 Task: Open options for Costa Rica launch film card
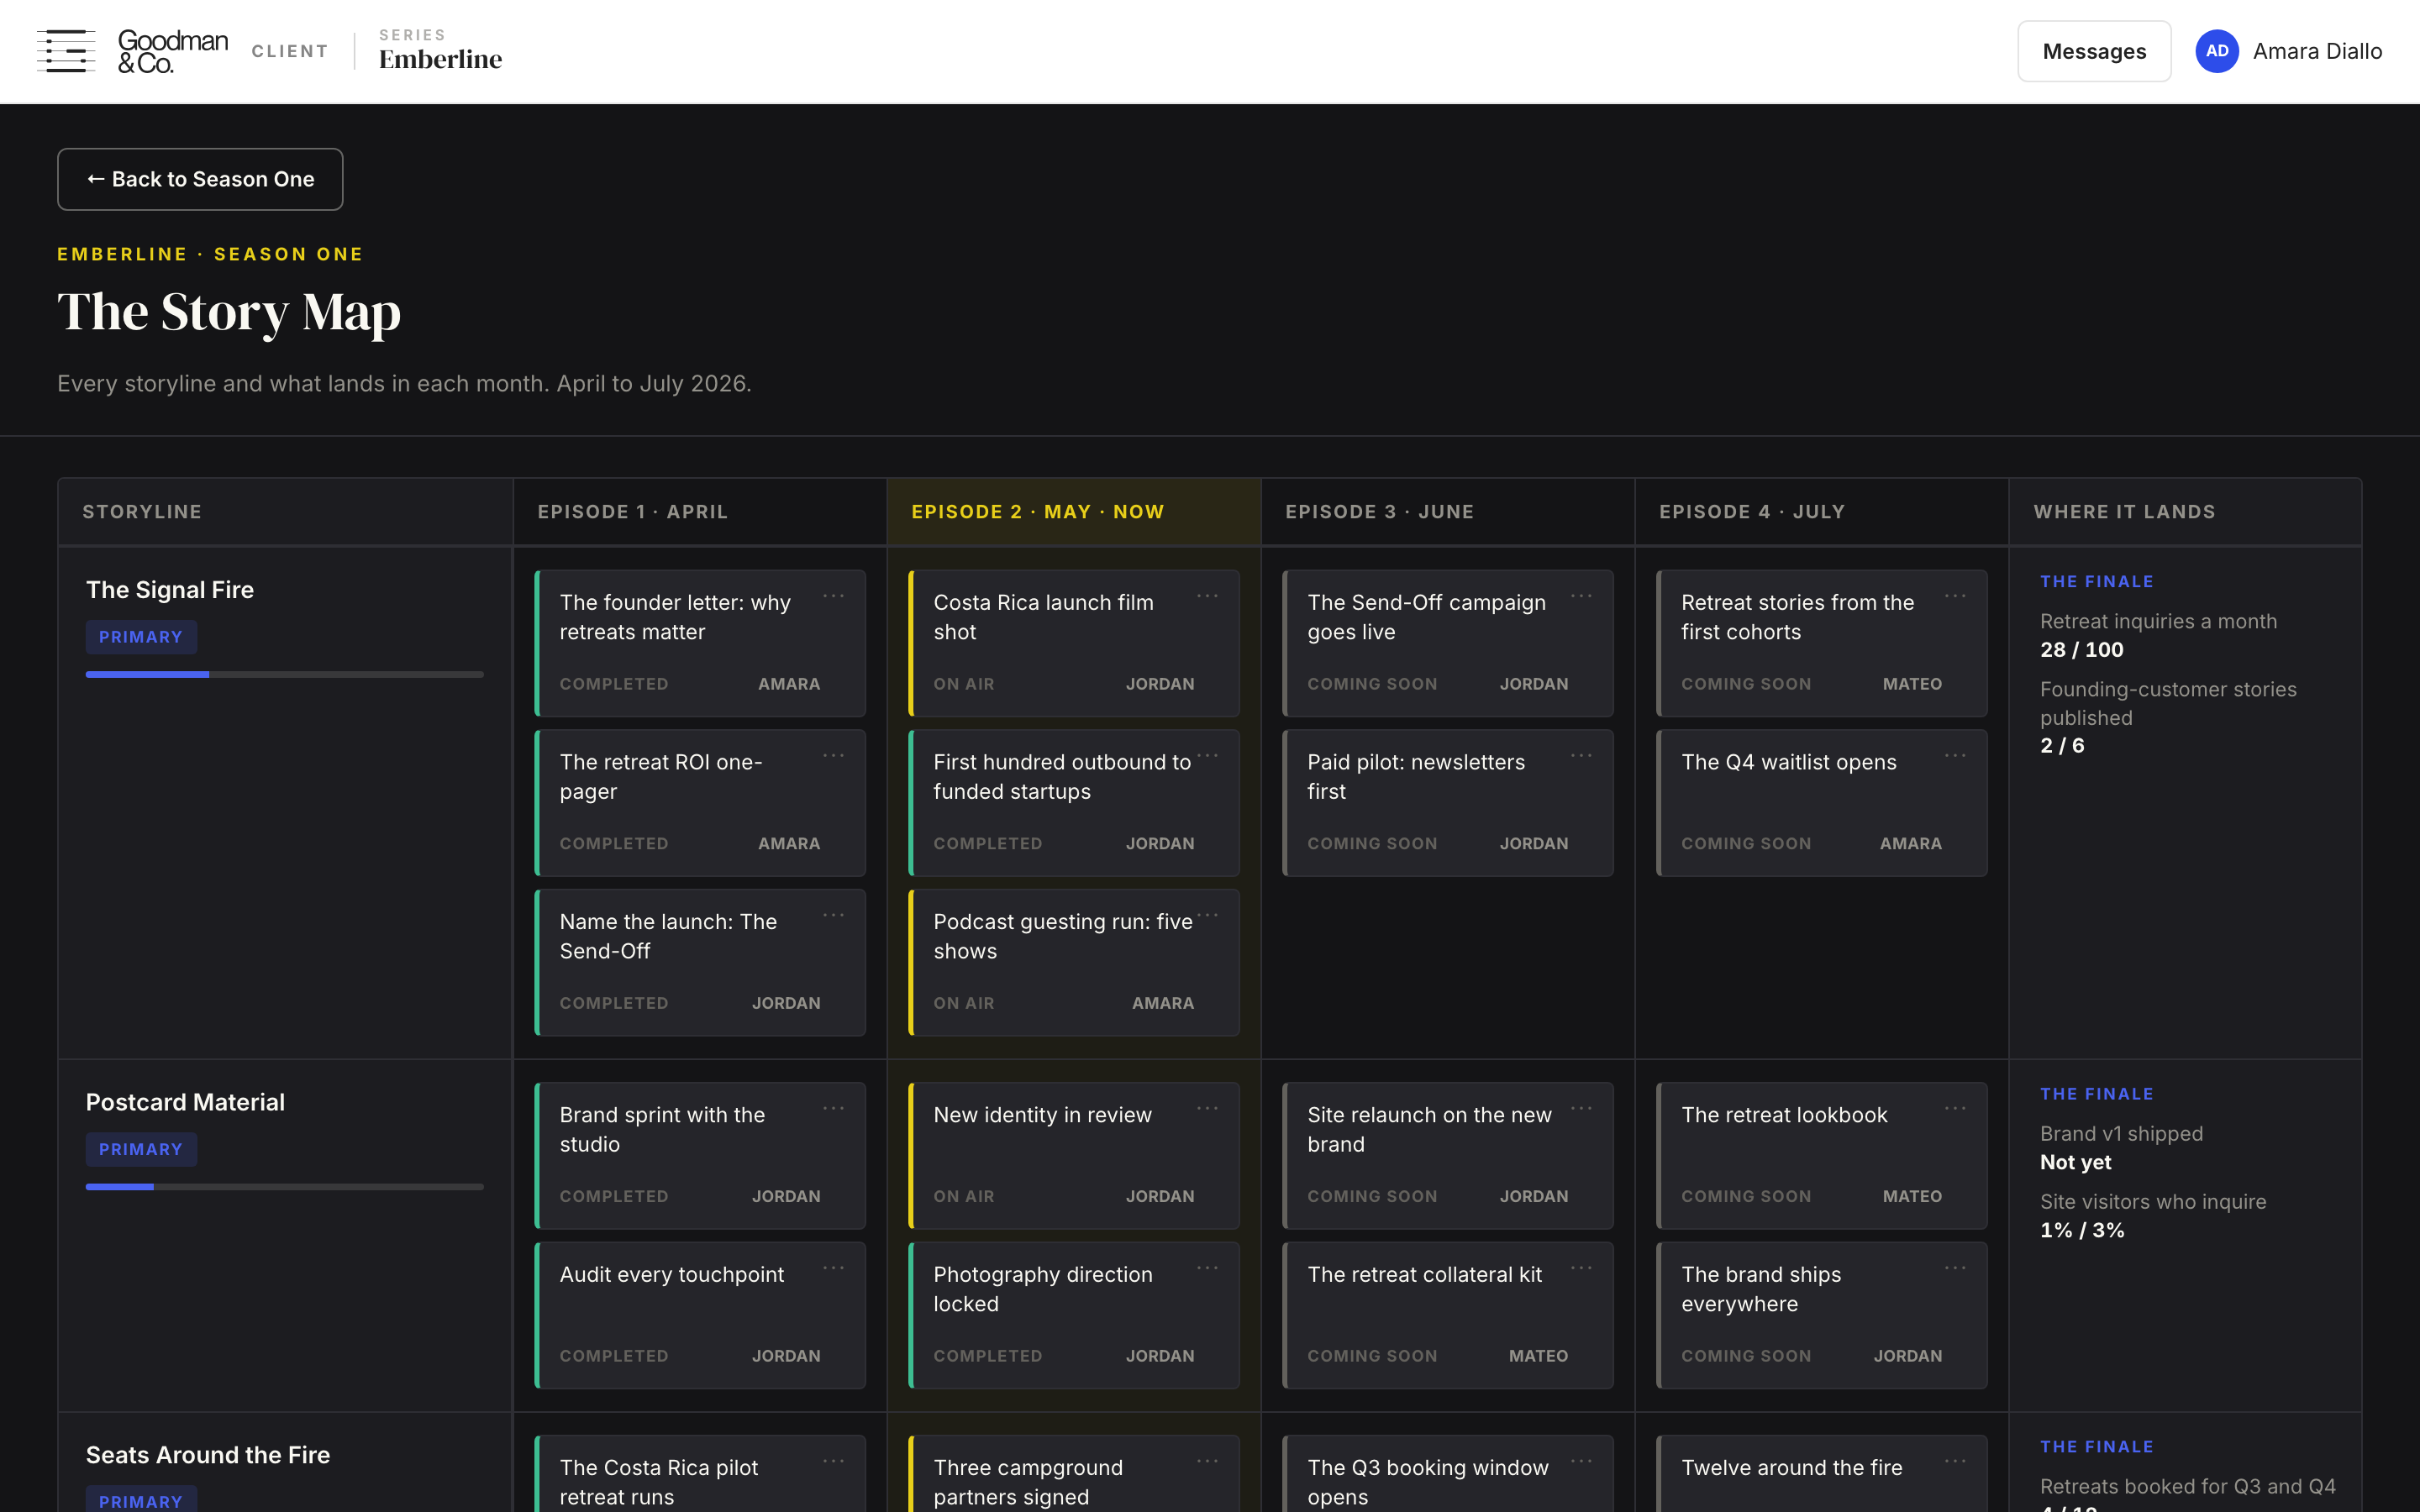coord(1207,596)
